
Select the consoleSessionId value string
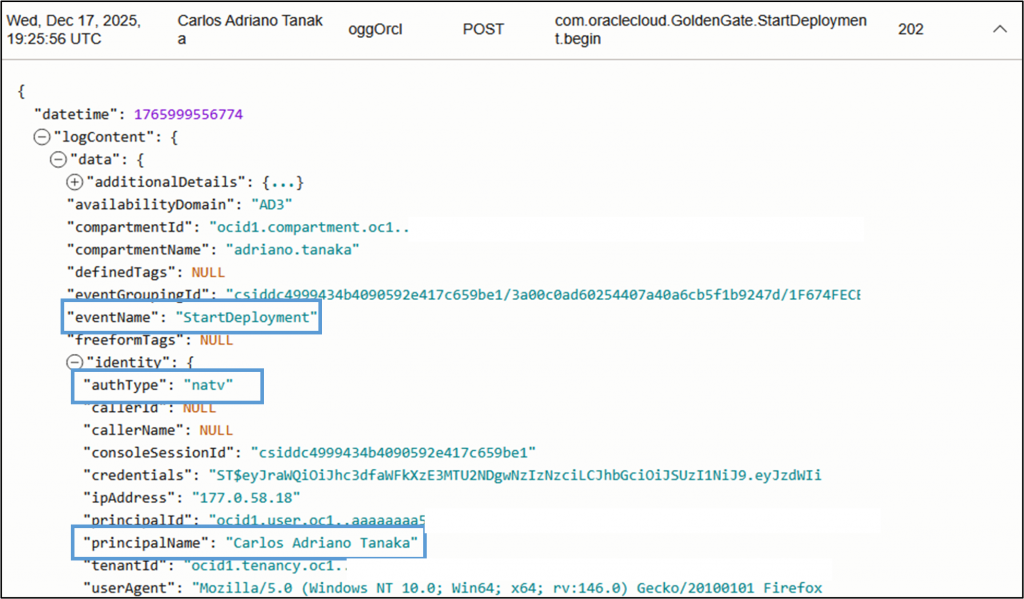(394, 452)
